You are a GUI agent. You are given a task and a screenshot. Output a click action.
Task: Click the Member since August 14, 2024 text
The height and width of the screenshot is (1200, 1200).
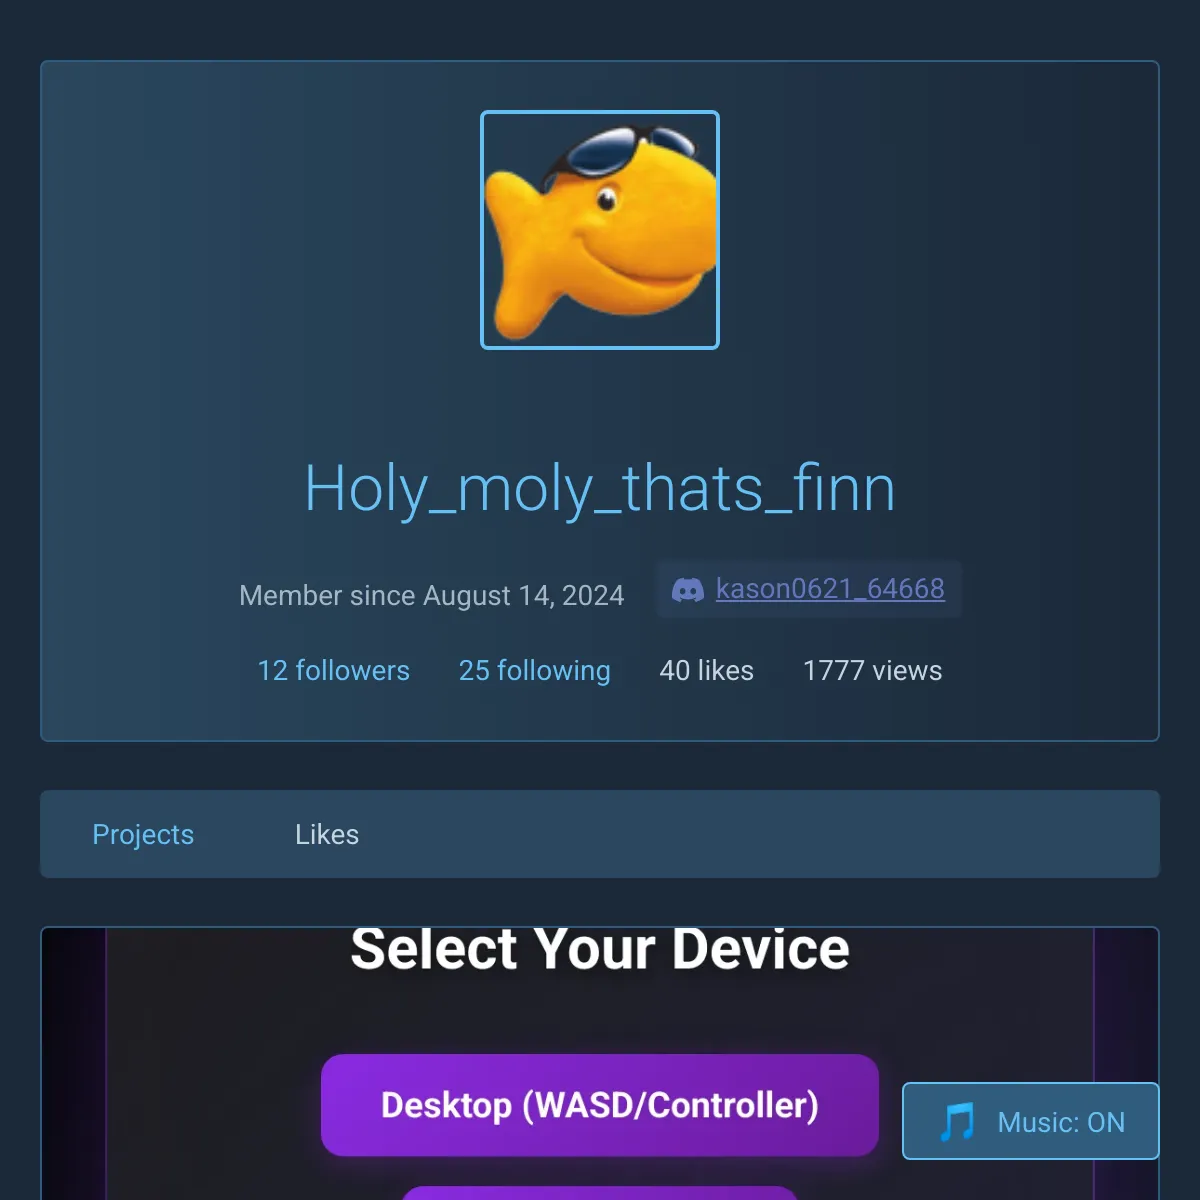[432, 596]
